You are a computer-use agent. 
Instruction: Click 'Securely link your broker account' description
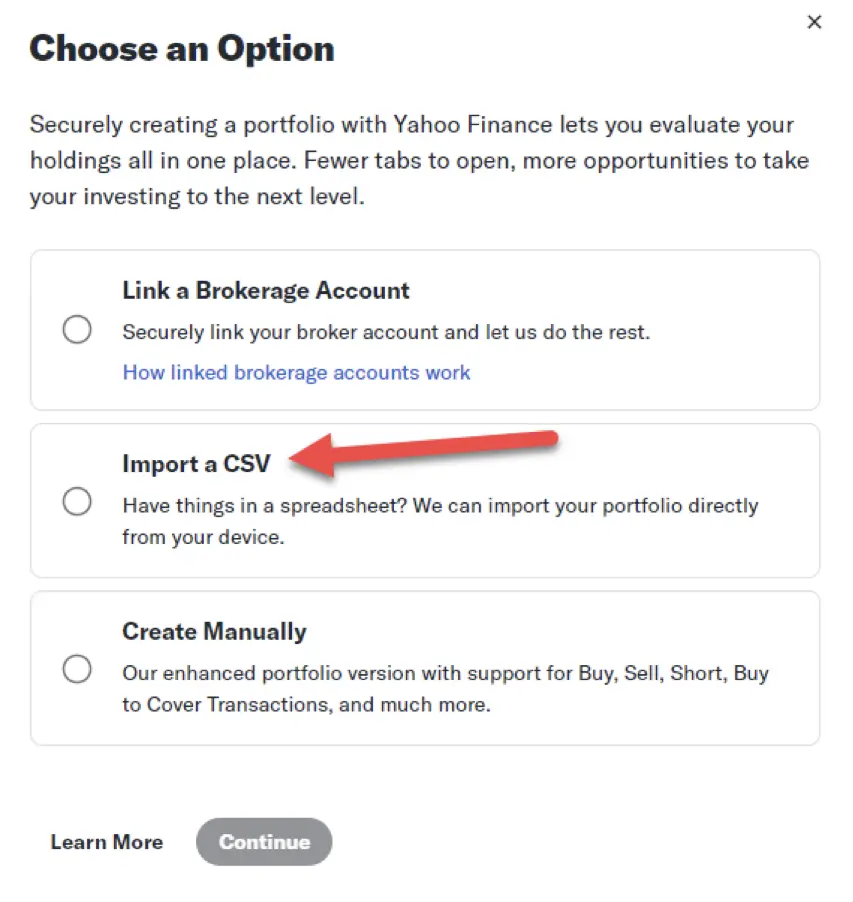coord(386,332)
